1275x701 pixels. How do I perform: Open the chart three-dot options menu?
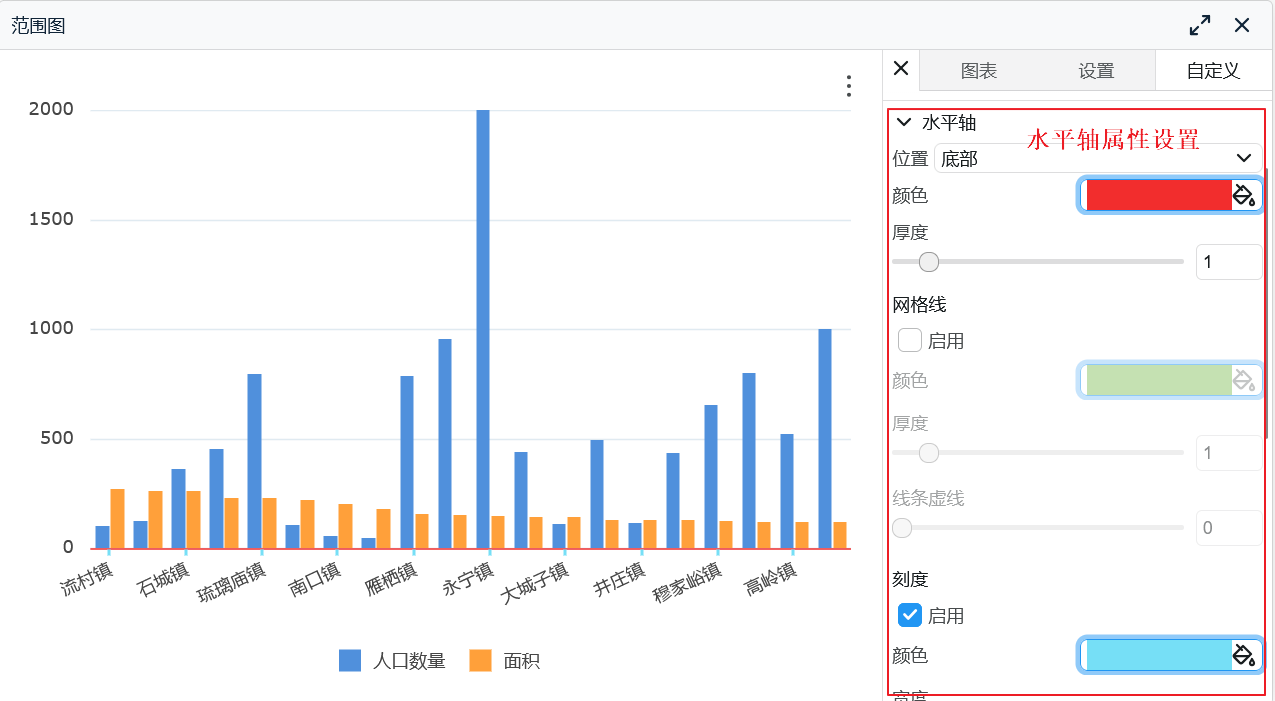(847, 86)
